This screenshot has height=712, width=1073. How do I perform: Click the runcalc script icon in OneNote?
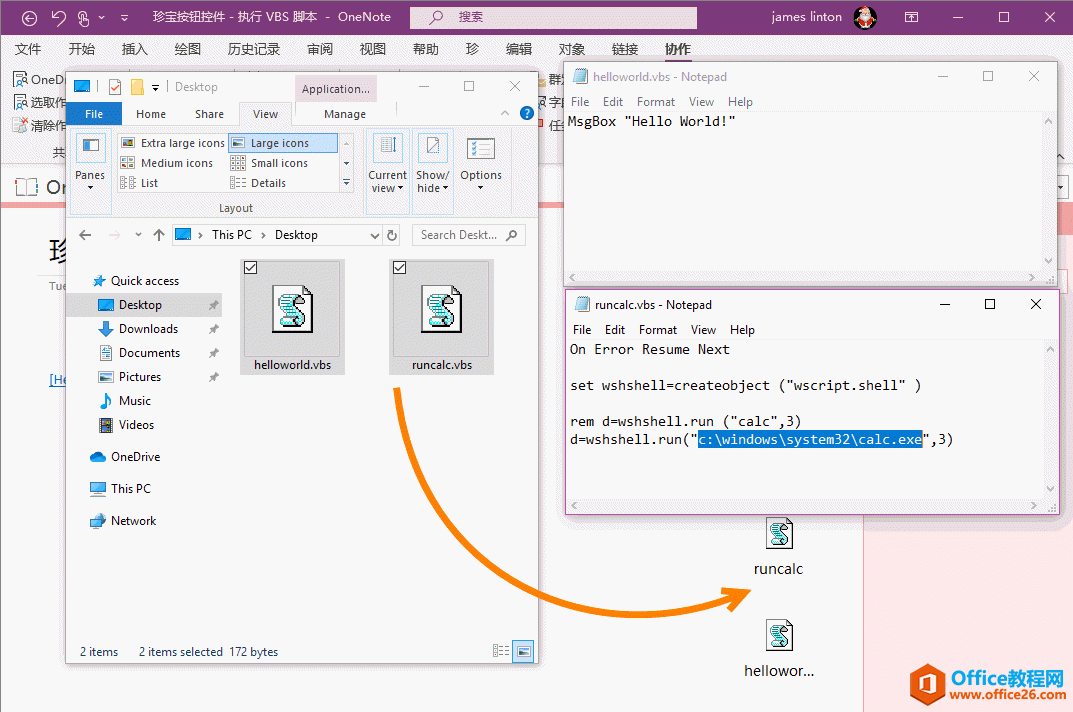click(x=779, y=535)
